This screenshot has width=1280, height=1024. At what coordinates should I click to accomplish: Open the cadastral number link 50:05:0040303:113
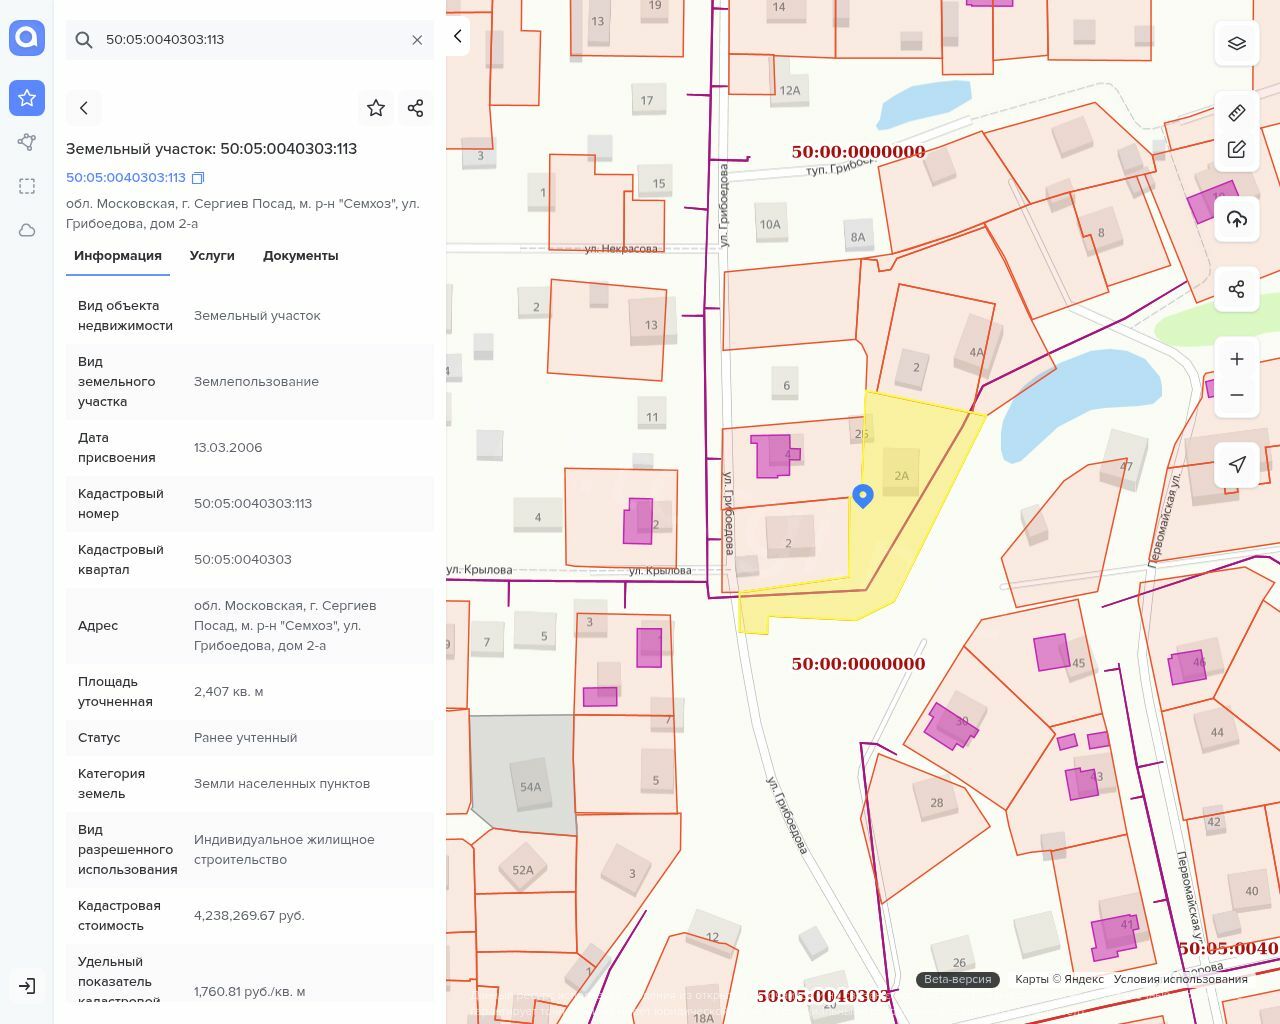pyautogui.click(x=126, y=178)
